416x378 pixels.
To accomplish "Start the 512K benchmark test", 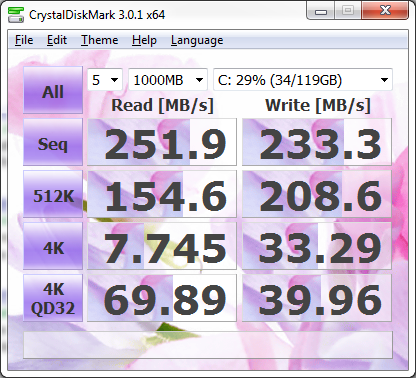I will (53, 194).
